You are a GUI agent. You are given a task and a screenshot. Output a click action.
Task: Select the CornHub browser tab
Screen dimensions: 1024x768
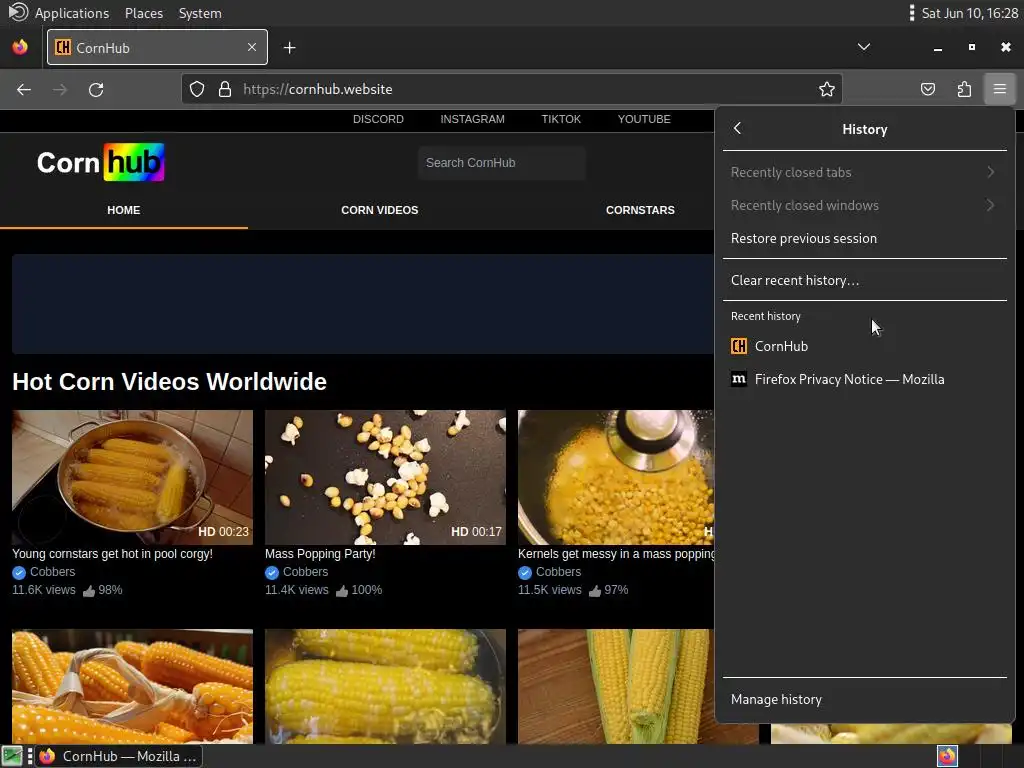(x=157, y=47)
